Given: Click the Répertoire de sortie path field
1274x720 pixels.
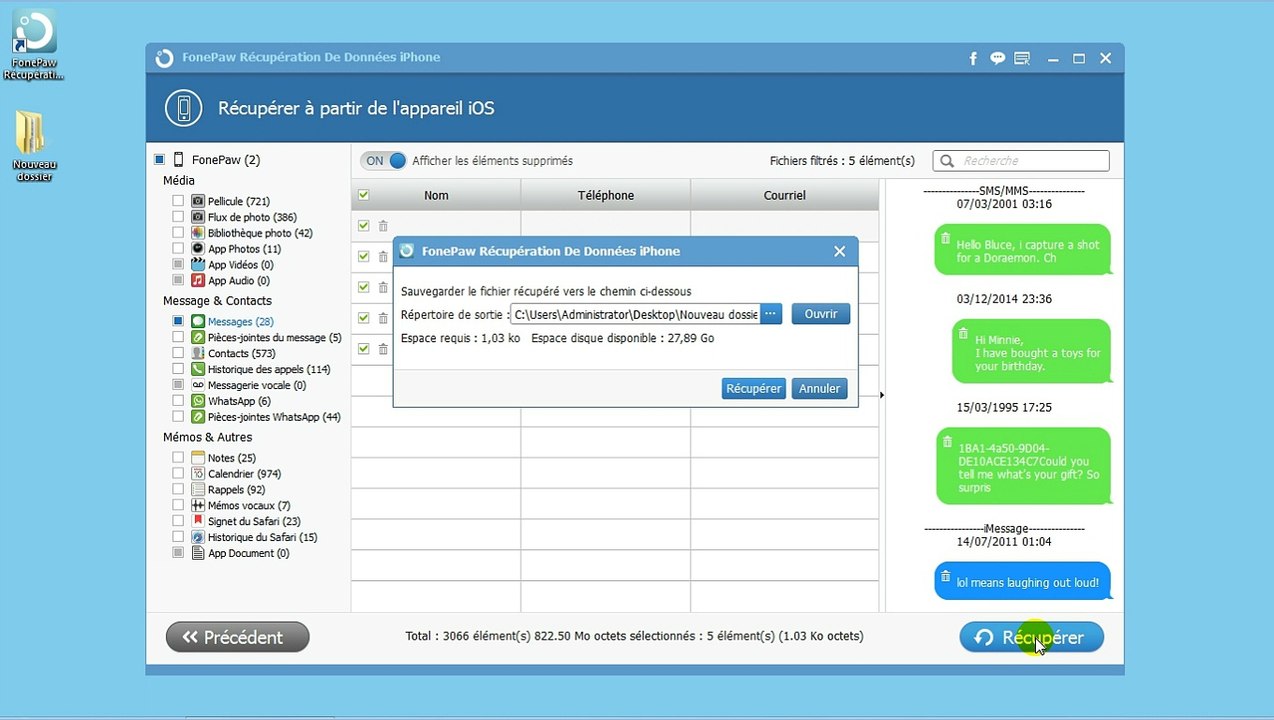Looking at the screenshot, I should point(635,314).
